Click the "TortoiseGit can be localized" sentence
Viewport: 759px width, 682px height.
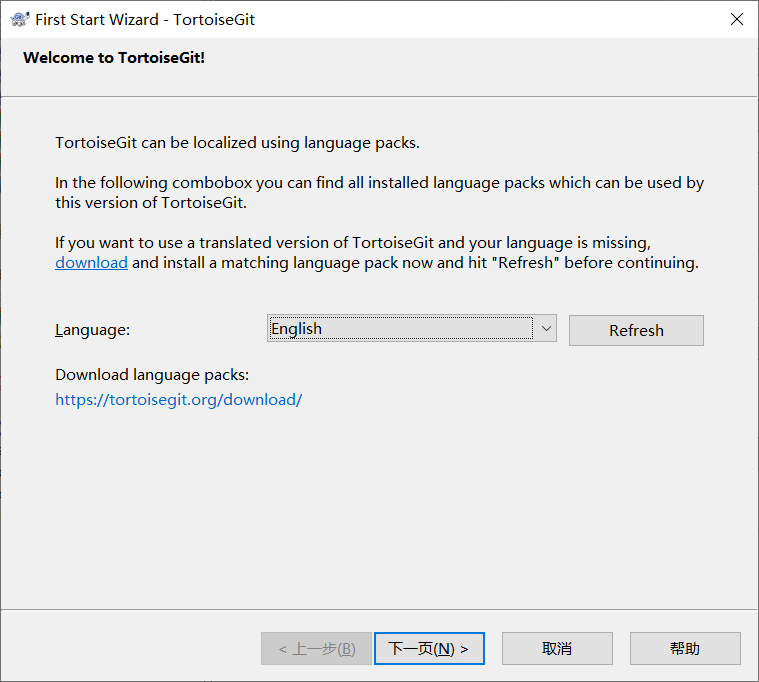coord(237,143)
